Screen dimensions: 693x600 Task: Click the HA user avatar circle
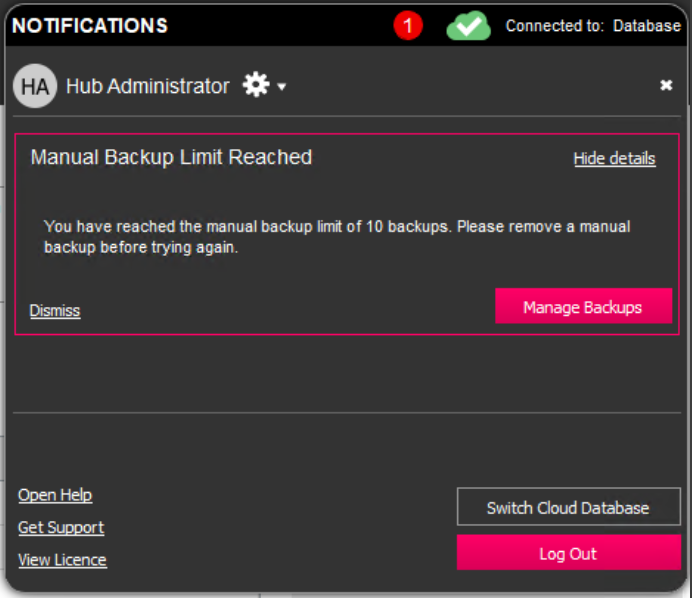[x=34, y=87]
